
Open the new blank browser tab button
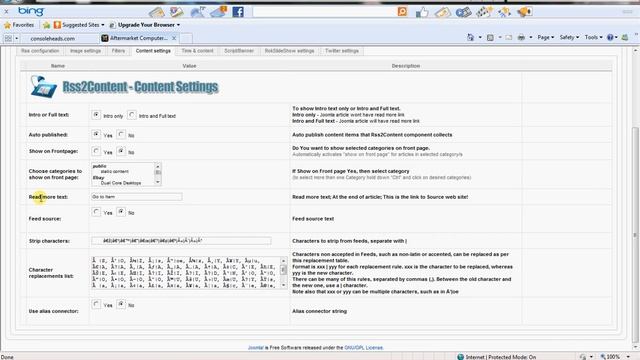coord(186,38)
